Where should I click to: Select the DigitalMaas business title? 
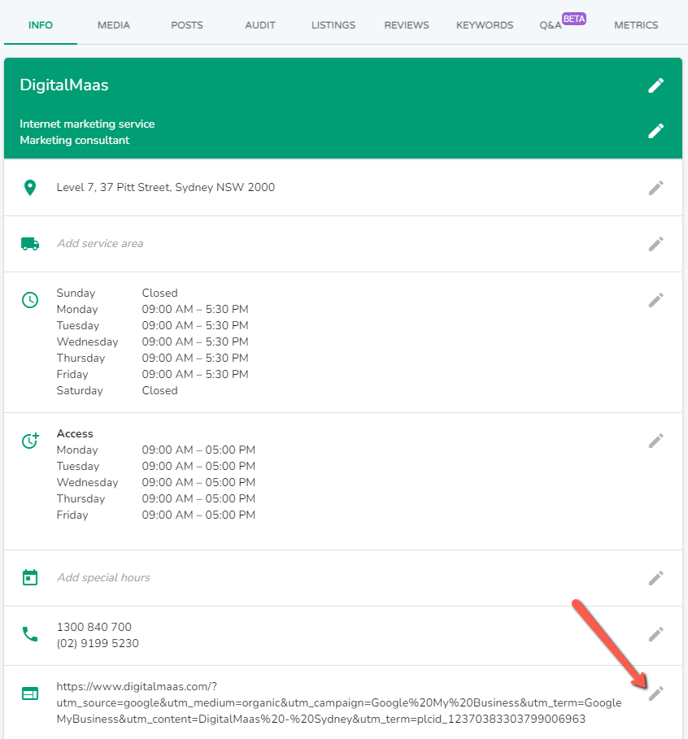point(64,85)
